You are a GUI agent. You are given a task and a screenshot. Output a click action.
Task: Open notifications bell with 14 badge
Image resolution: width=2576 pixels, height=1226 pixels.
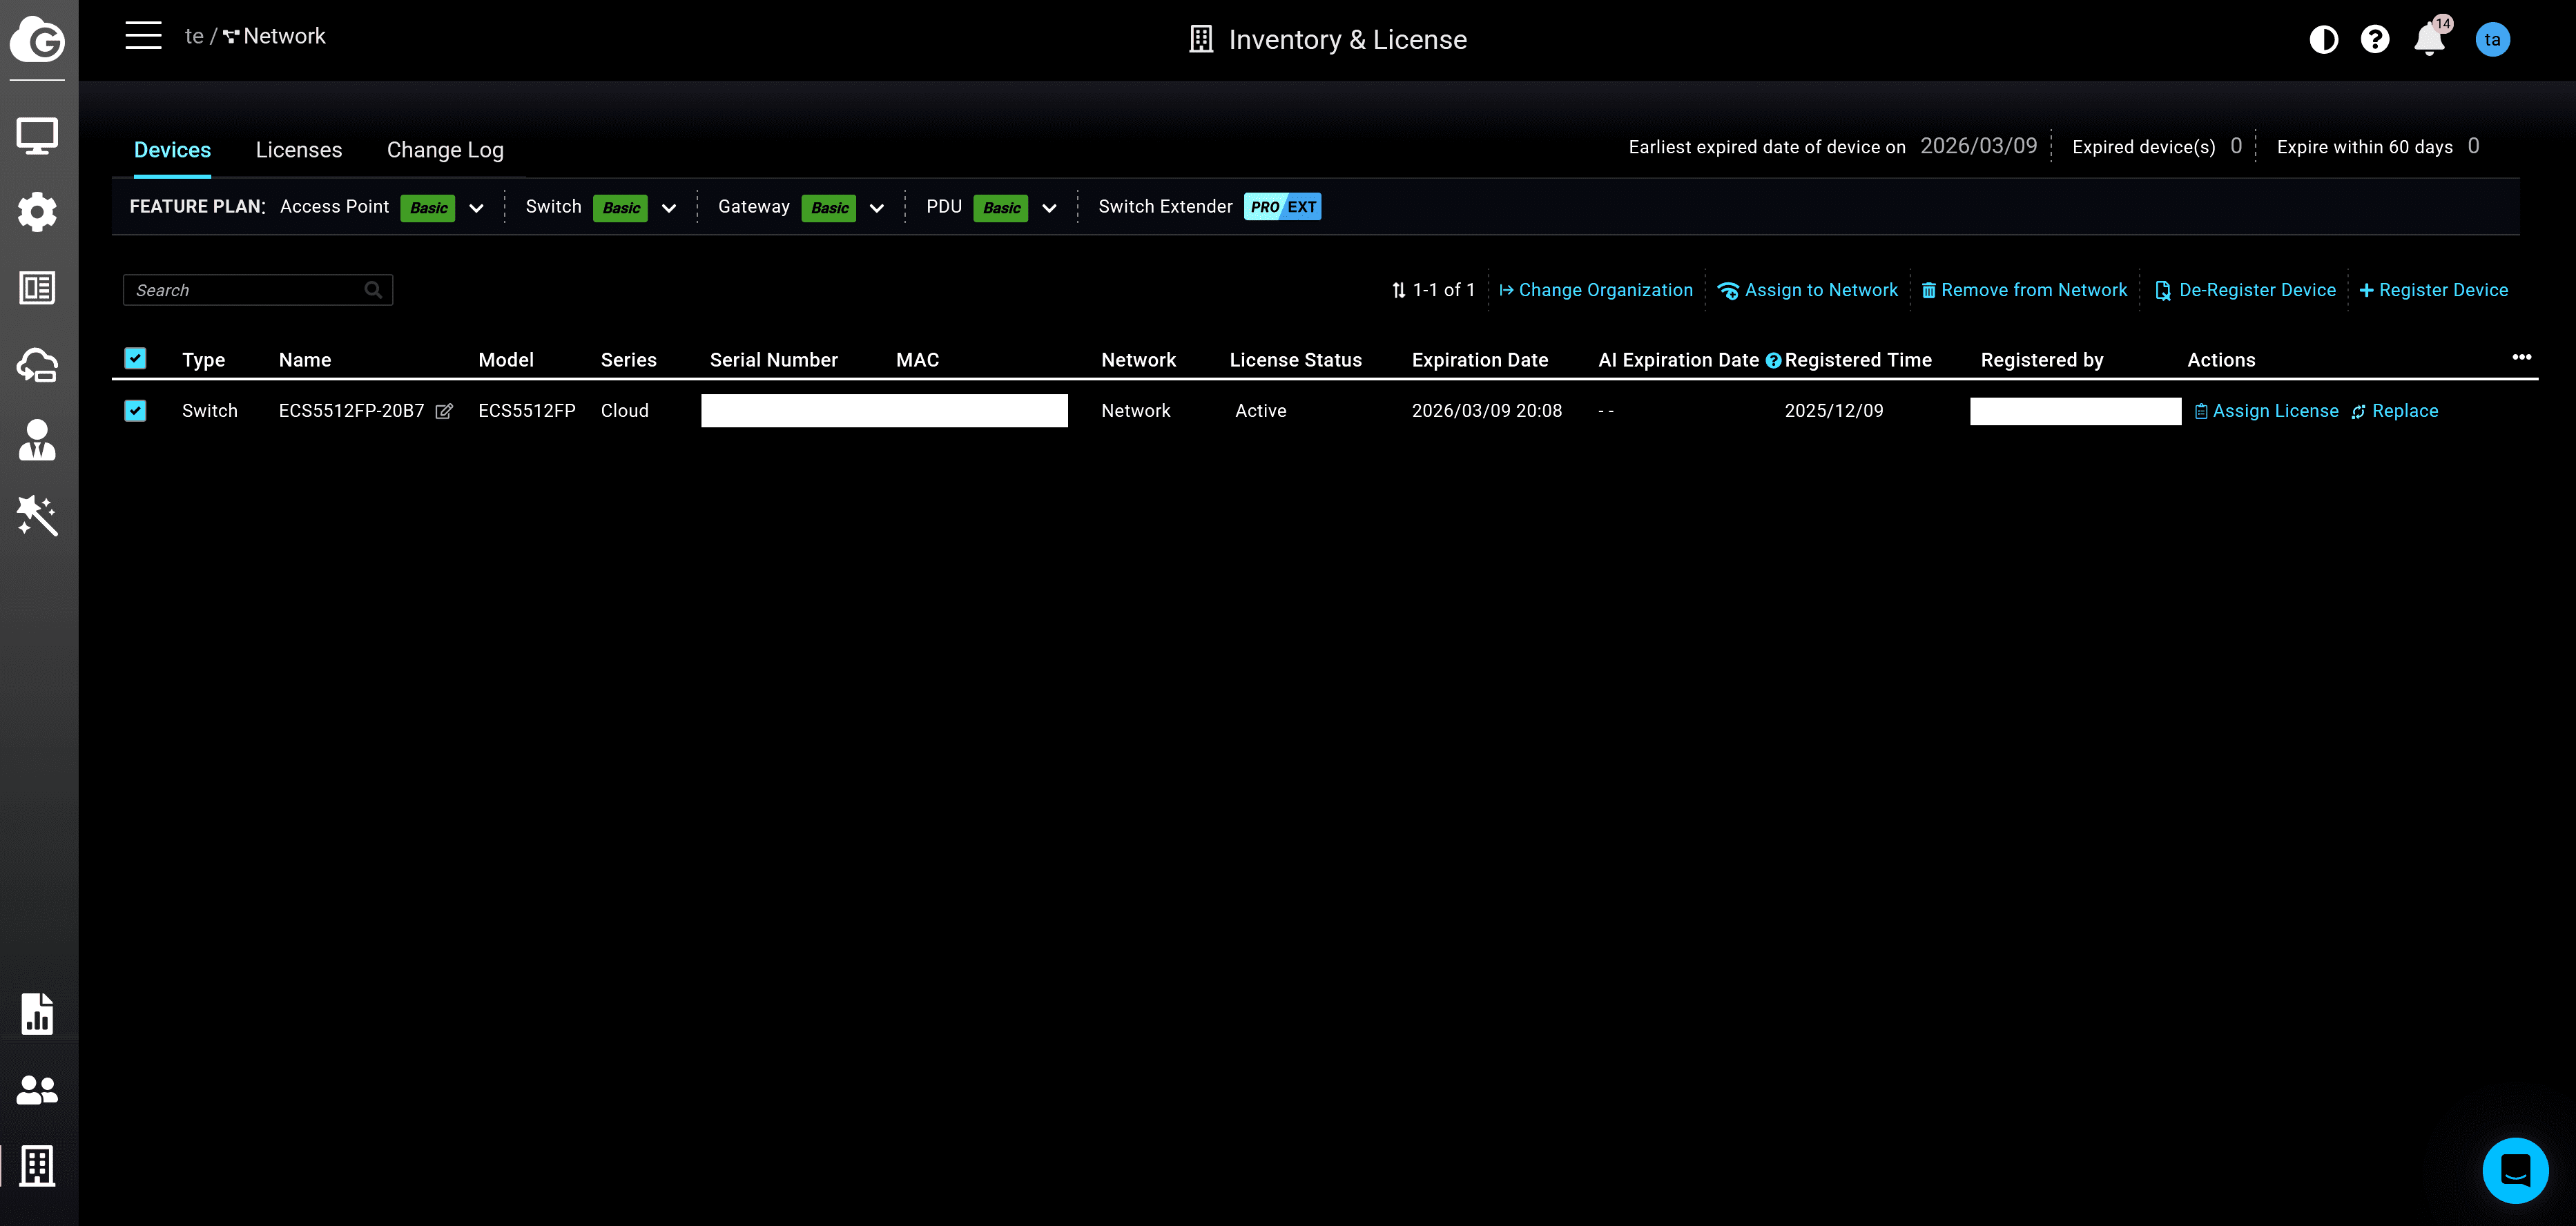tap(2429, 40)
